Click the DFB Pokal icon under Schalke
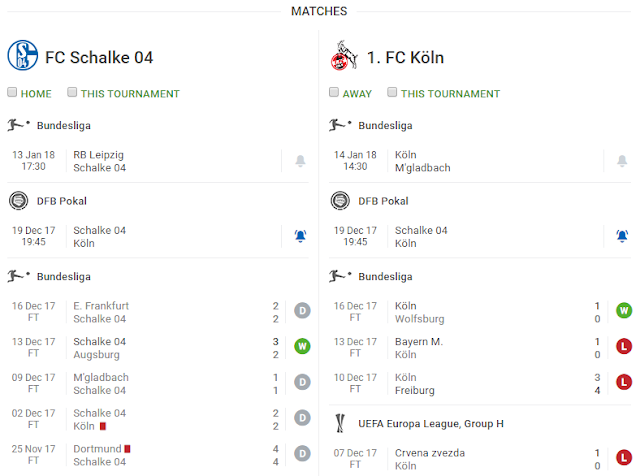The image size is (640, 476). (18, 201)
